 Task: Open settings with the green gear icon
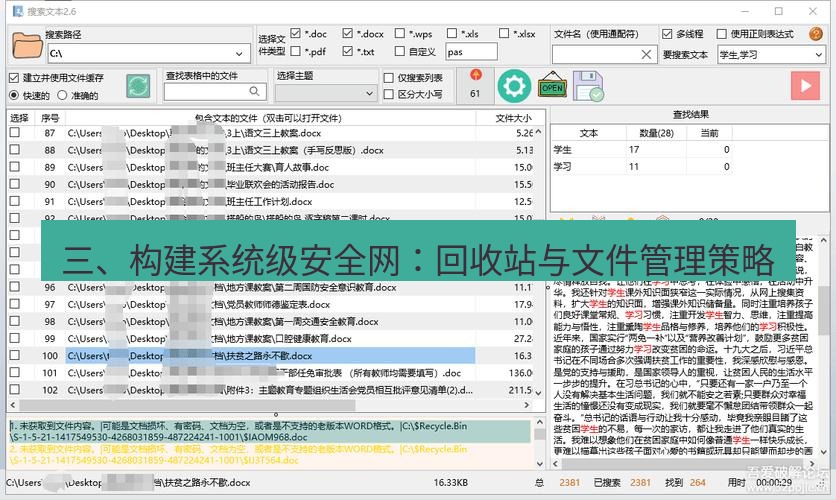point(514,86)
